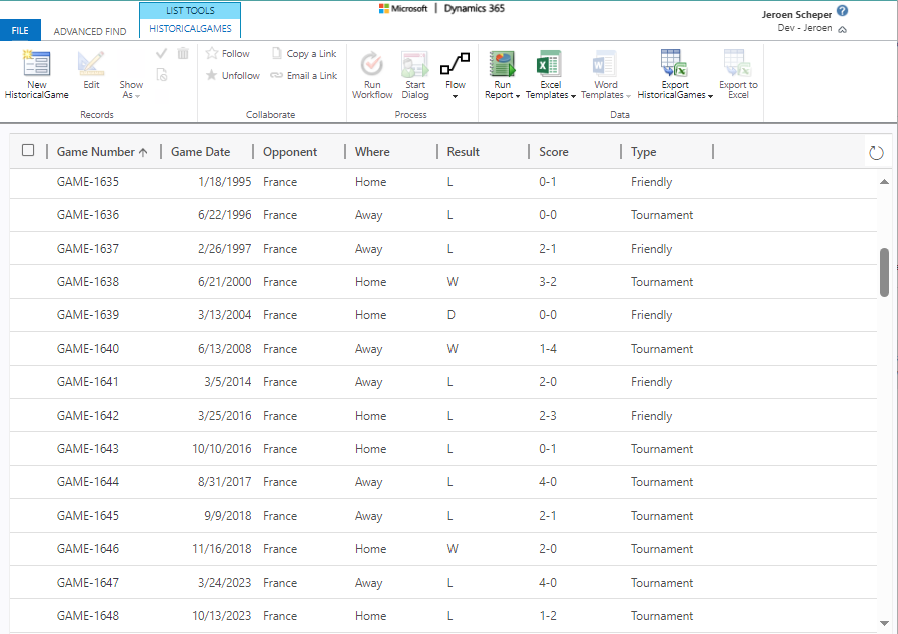
Task: Toggle the select-all rows checkbox
Action: click(x=27, y=150)
